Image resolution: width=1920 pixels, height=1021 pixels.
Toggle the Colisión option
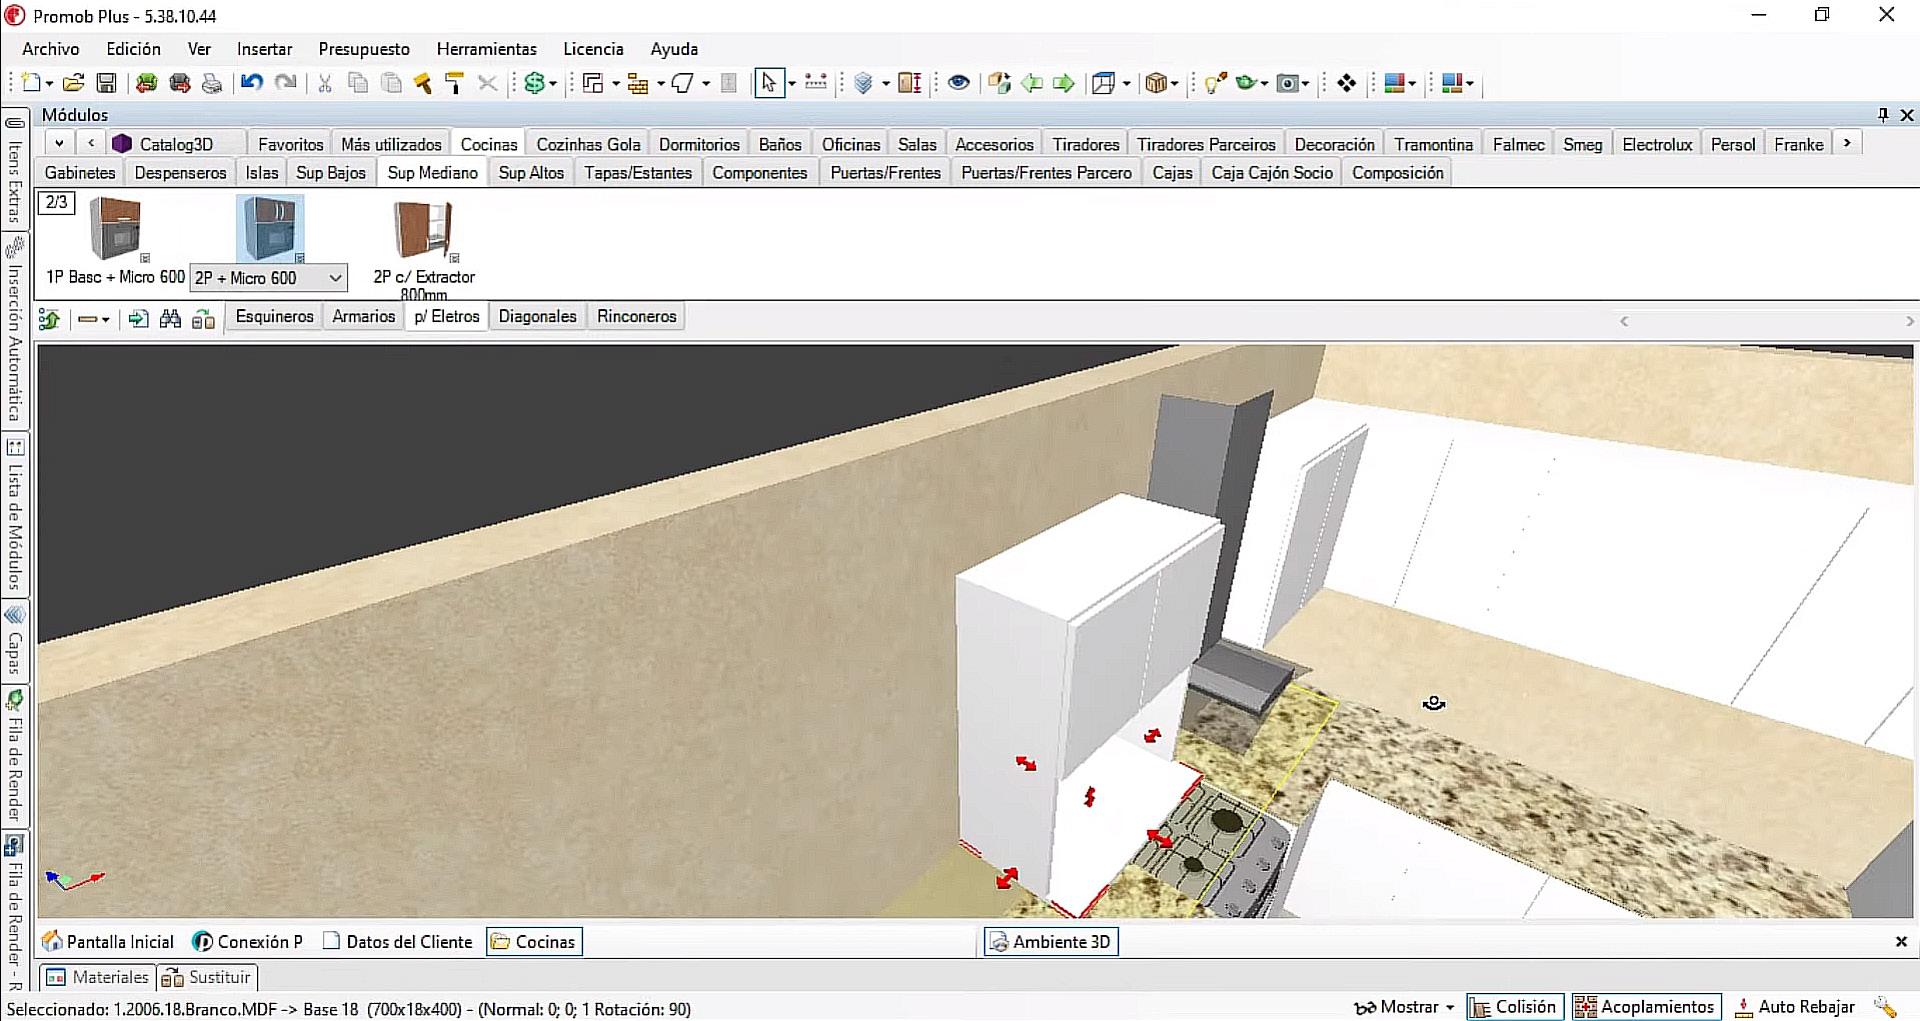(x=1513, y=1007)
